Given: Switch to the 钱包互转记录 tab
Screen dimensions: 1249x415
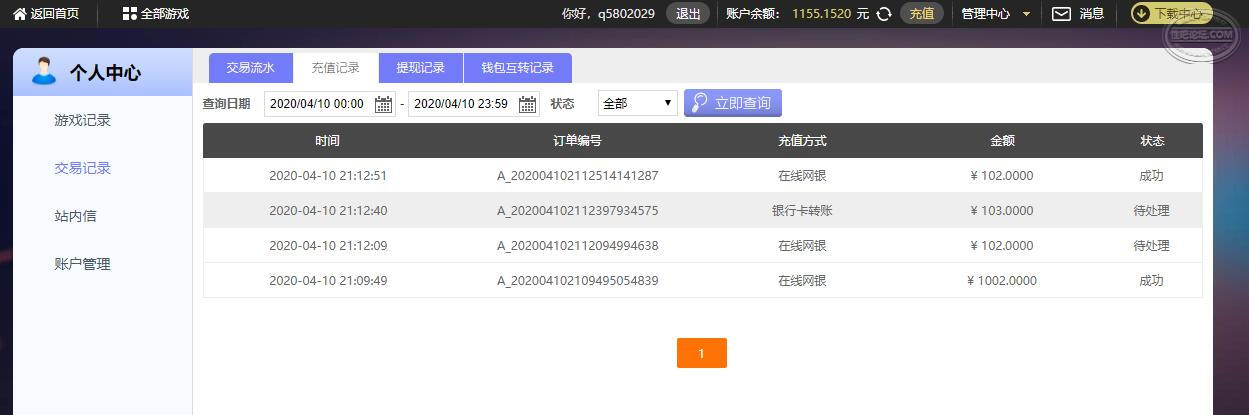Looking at the screenshot, I should [518, 68].
